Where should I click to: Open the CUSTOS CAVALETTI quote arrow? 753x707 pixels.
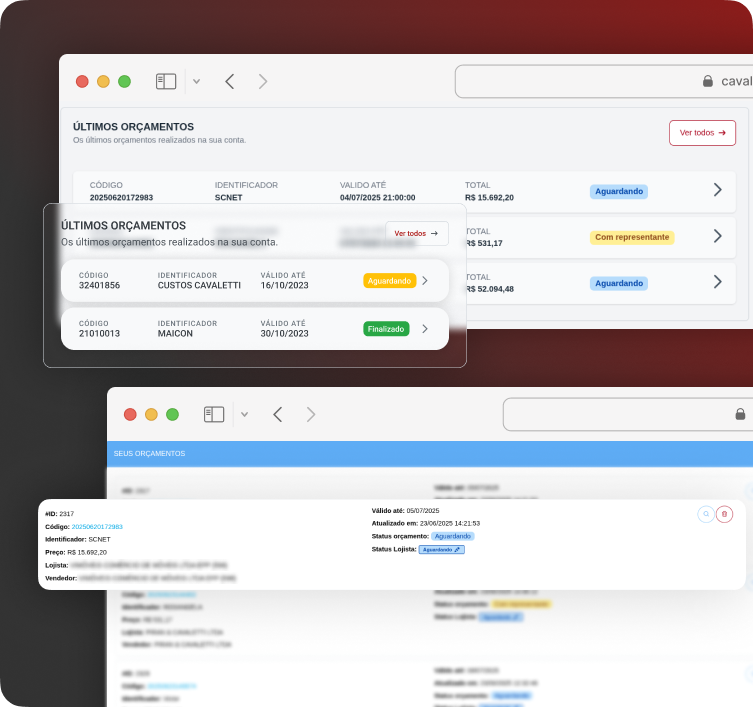coord(425,281)
